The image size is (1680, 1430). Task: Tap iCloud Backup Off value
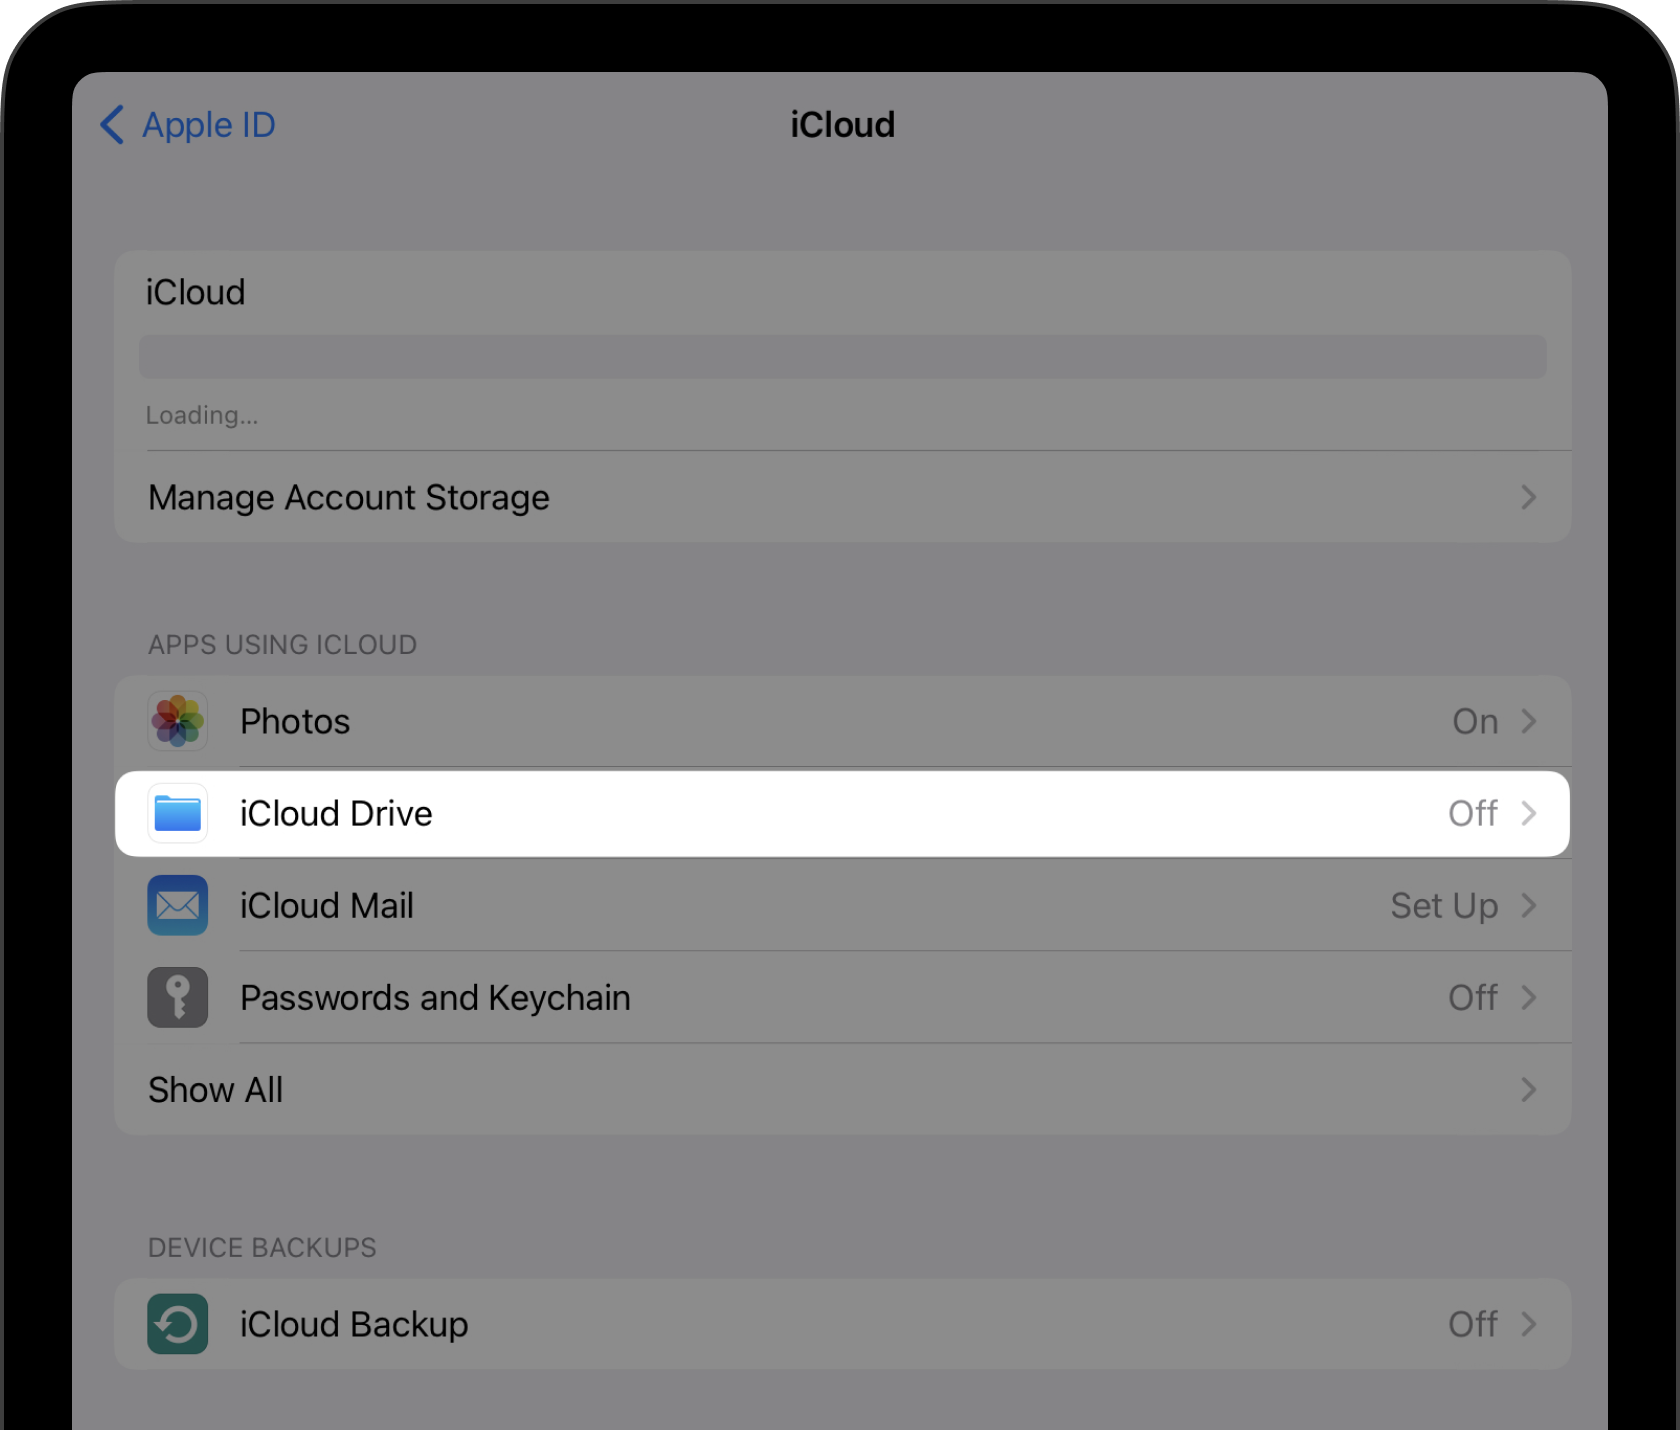click(x=1473, y=1324)
